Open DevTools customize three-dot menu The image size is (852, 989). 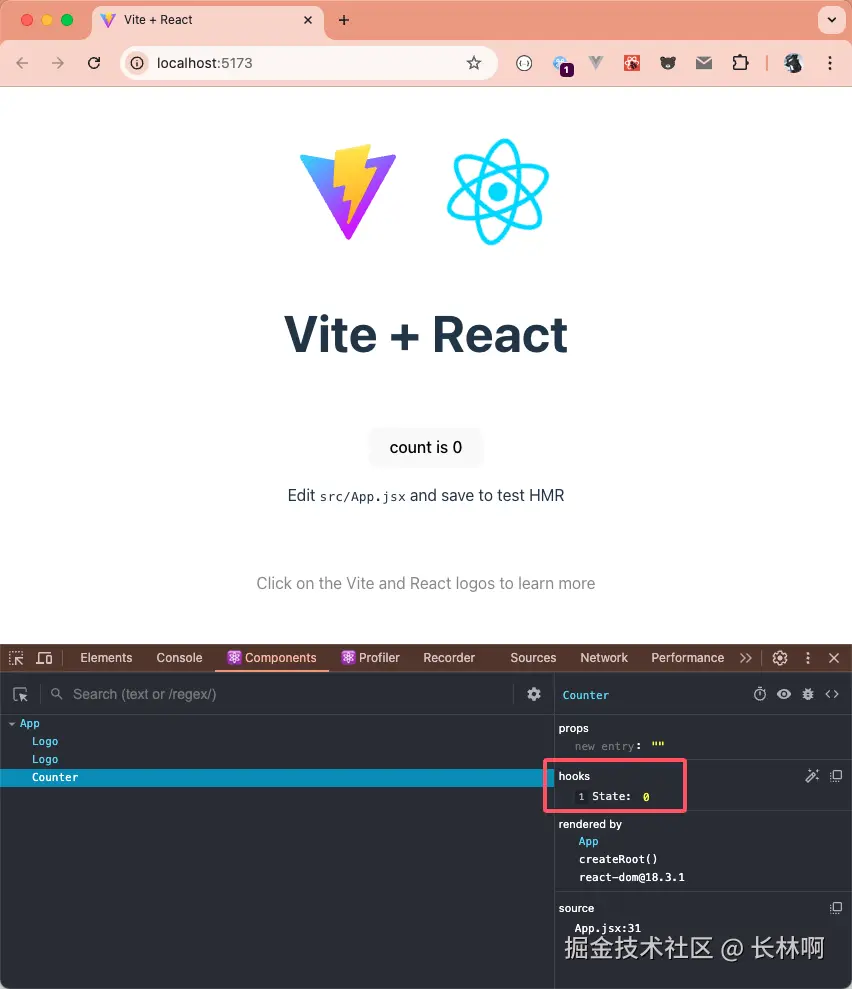[x=807, y=658]
